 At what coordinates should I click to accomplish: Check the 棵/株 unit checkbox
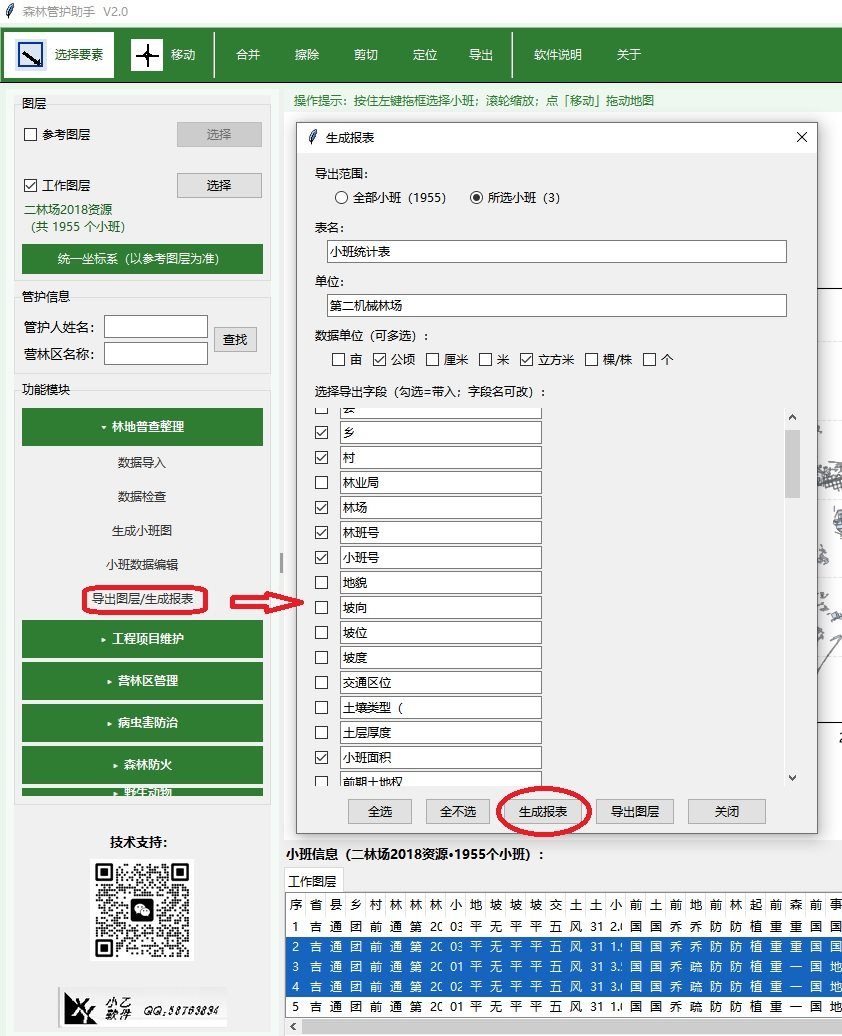pyautogui.click(x=592, y=359)
